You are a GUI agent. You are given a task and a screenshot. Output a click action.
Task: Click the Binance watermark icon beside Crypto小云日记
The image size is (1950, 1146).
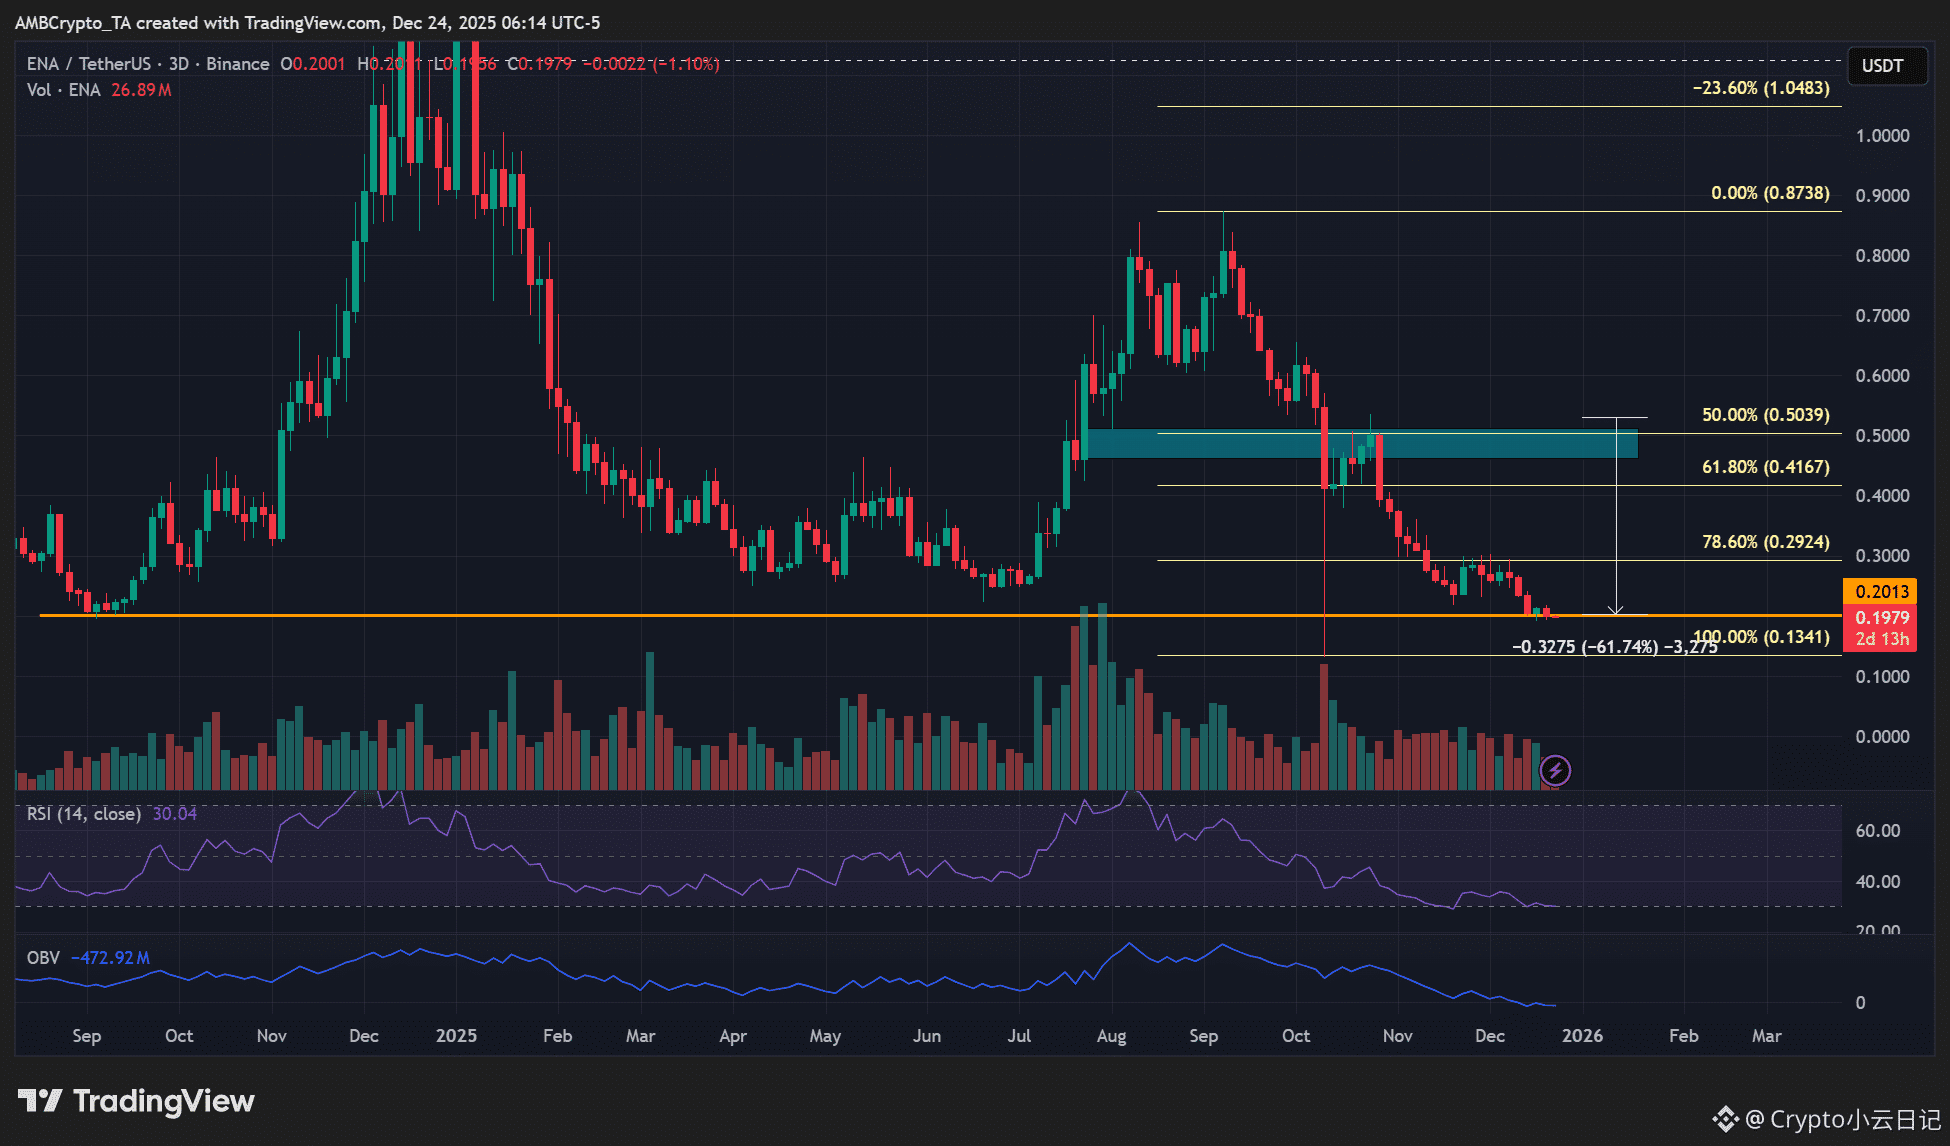[x=1726, y=1119]
